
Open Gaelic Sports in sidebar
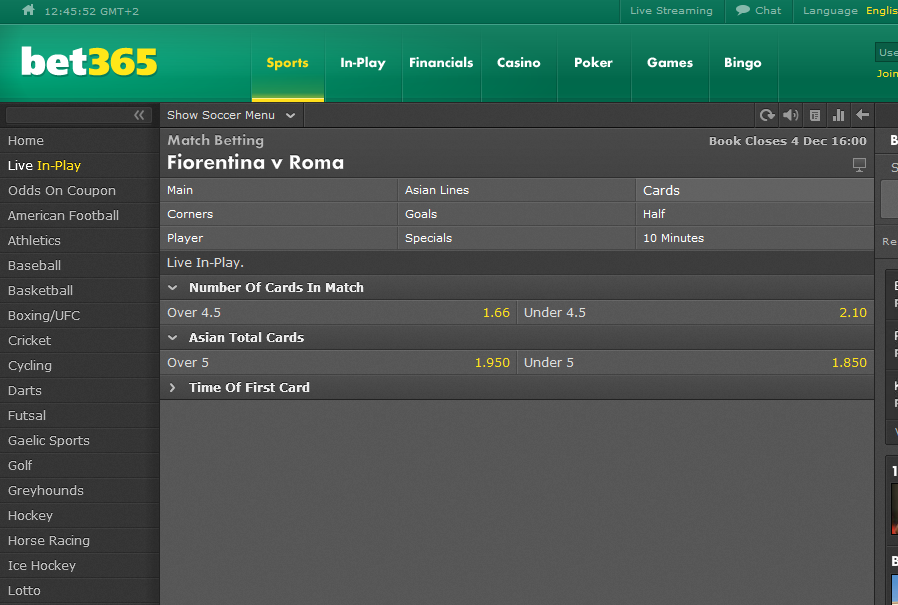point(80,441)
